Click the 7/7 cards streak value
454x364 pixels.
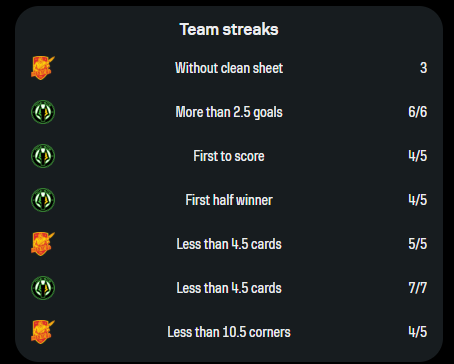(417, 288)
